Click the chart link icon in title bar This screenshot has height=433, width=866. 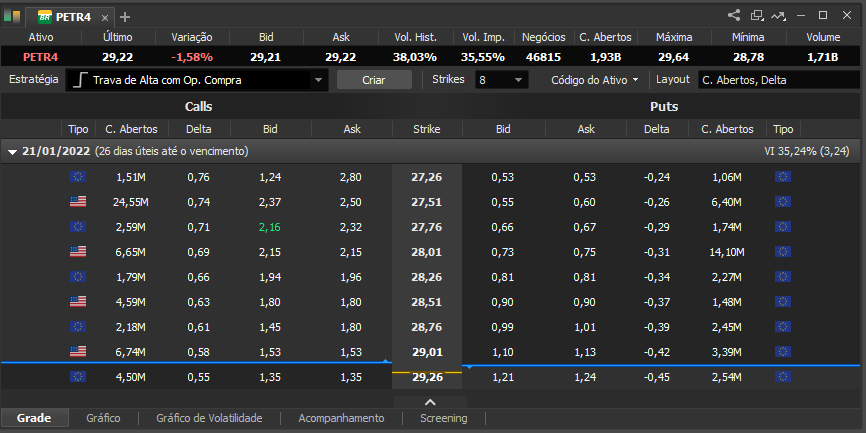778,15
